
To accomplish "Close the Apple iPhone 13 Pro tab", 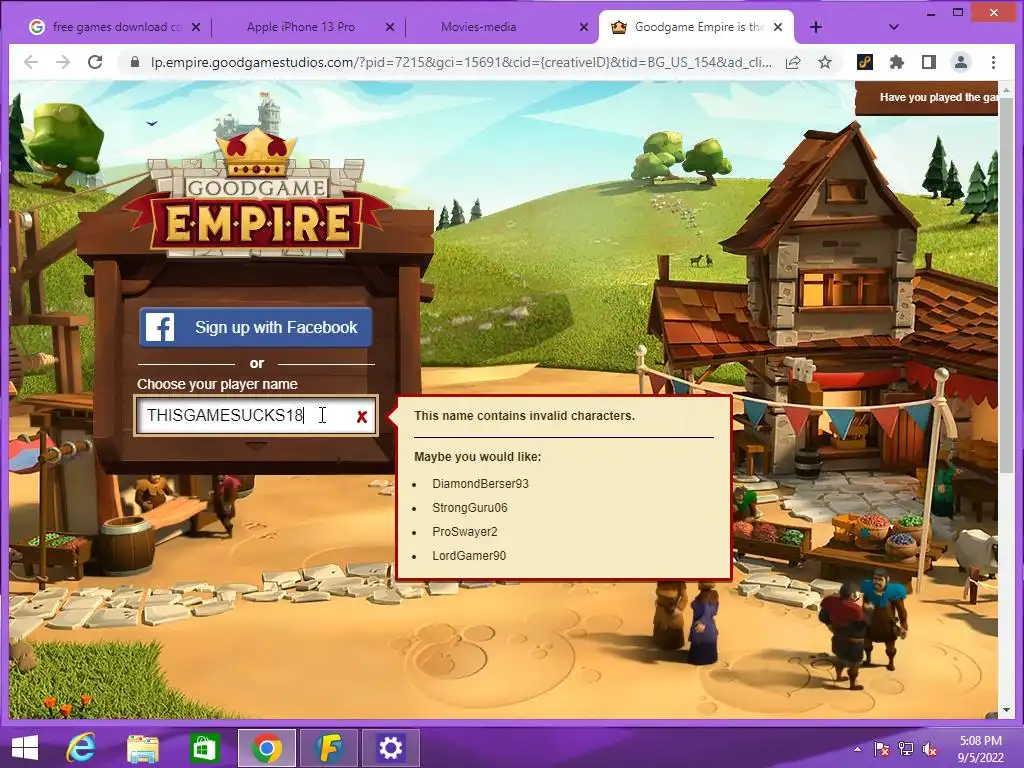I will 390,27.
